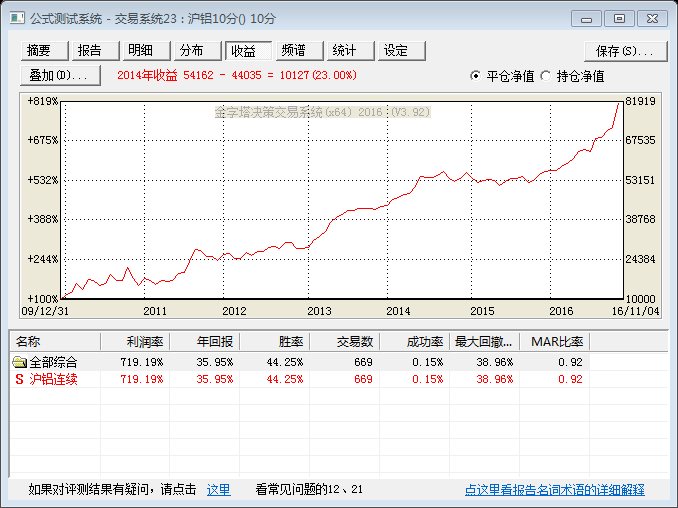Open the 明细 details tab
Screen dimensions: 678x508
coord(147,51)
